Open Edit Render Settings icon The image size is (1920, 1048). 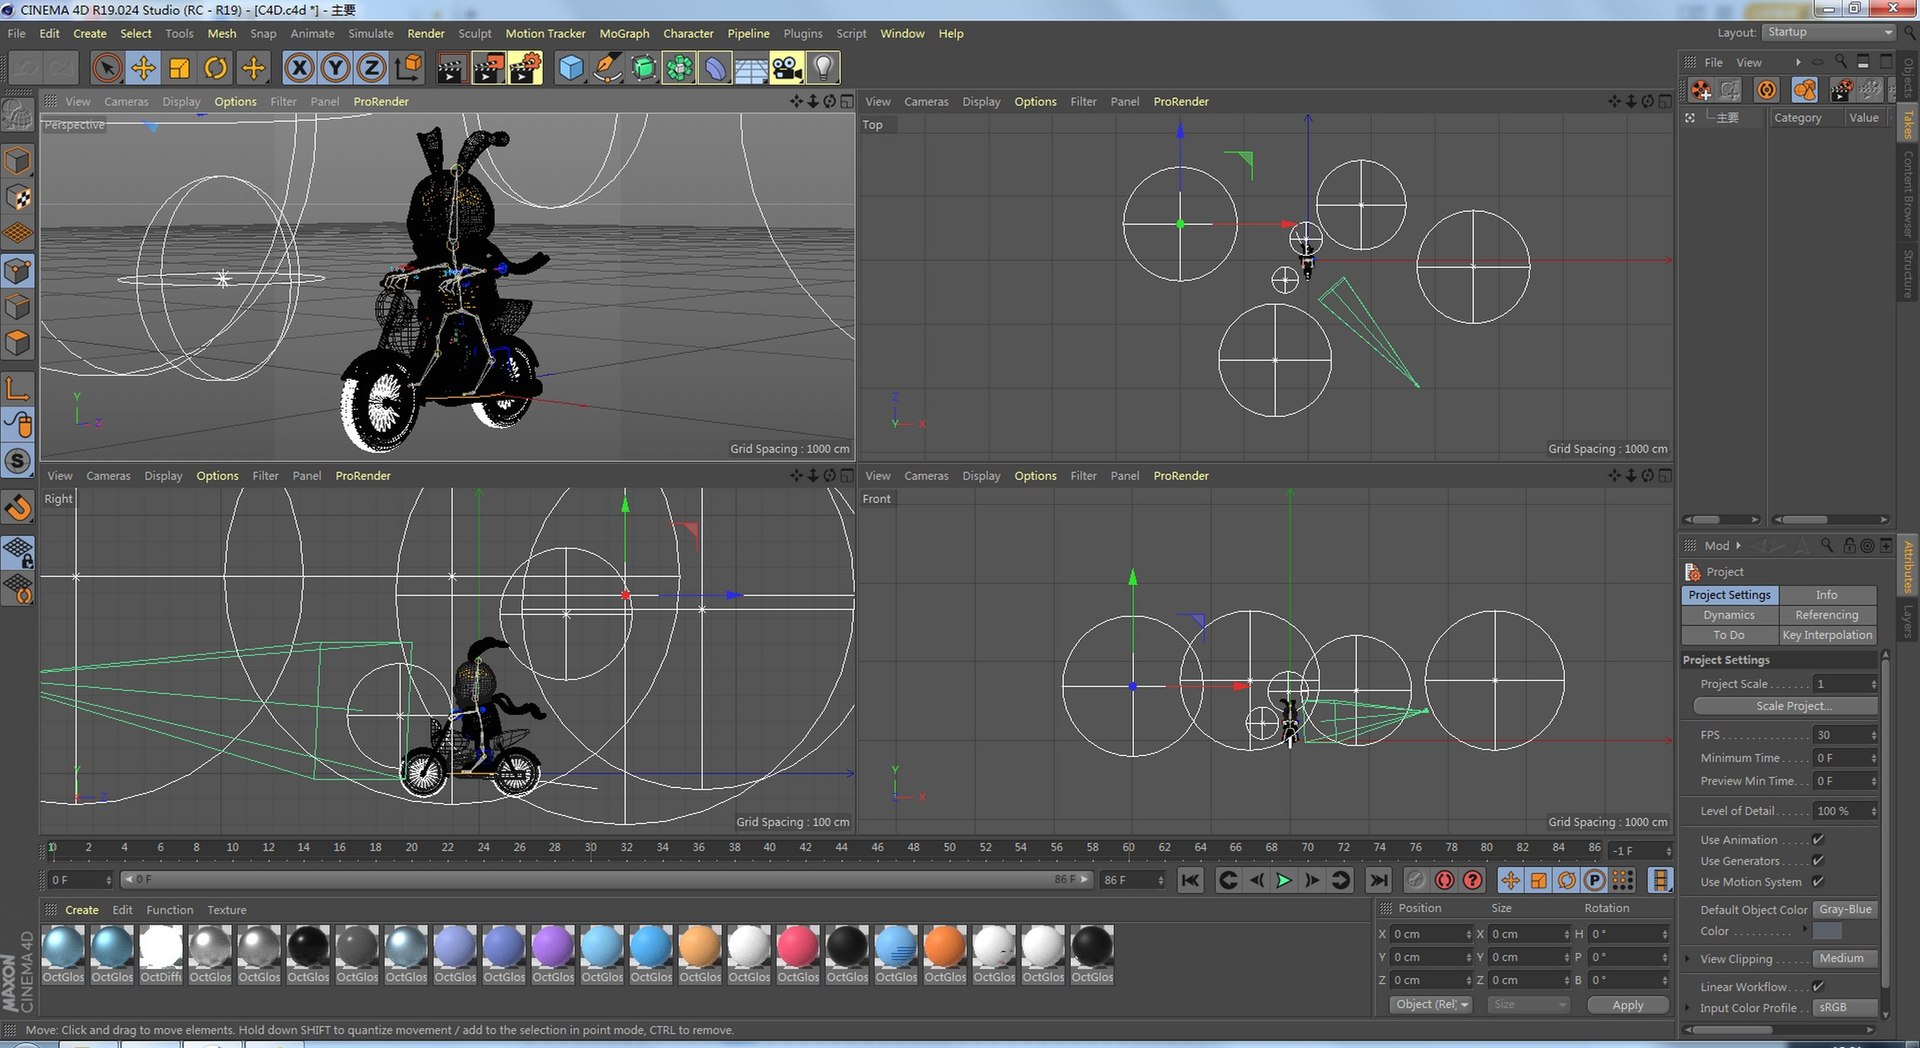pyautogui.click(x=525, y=68)
